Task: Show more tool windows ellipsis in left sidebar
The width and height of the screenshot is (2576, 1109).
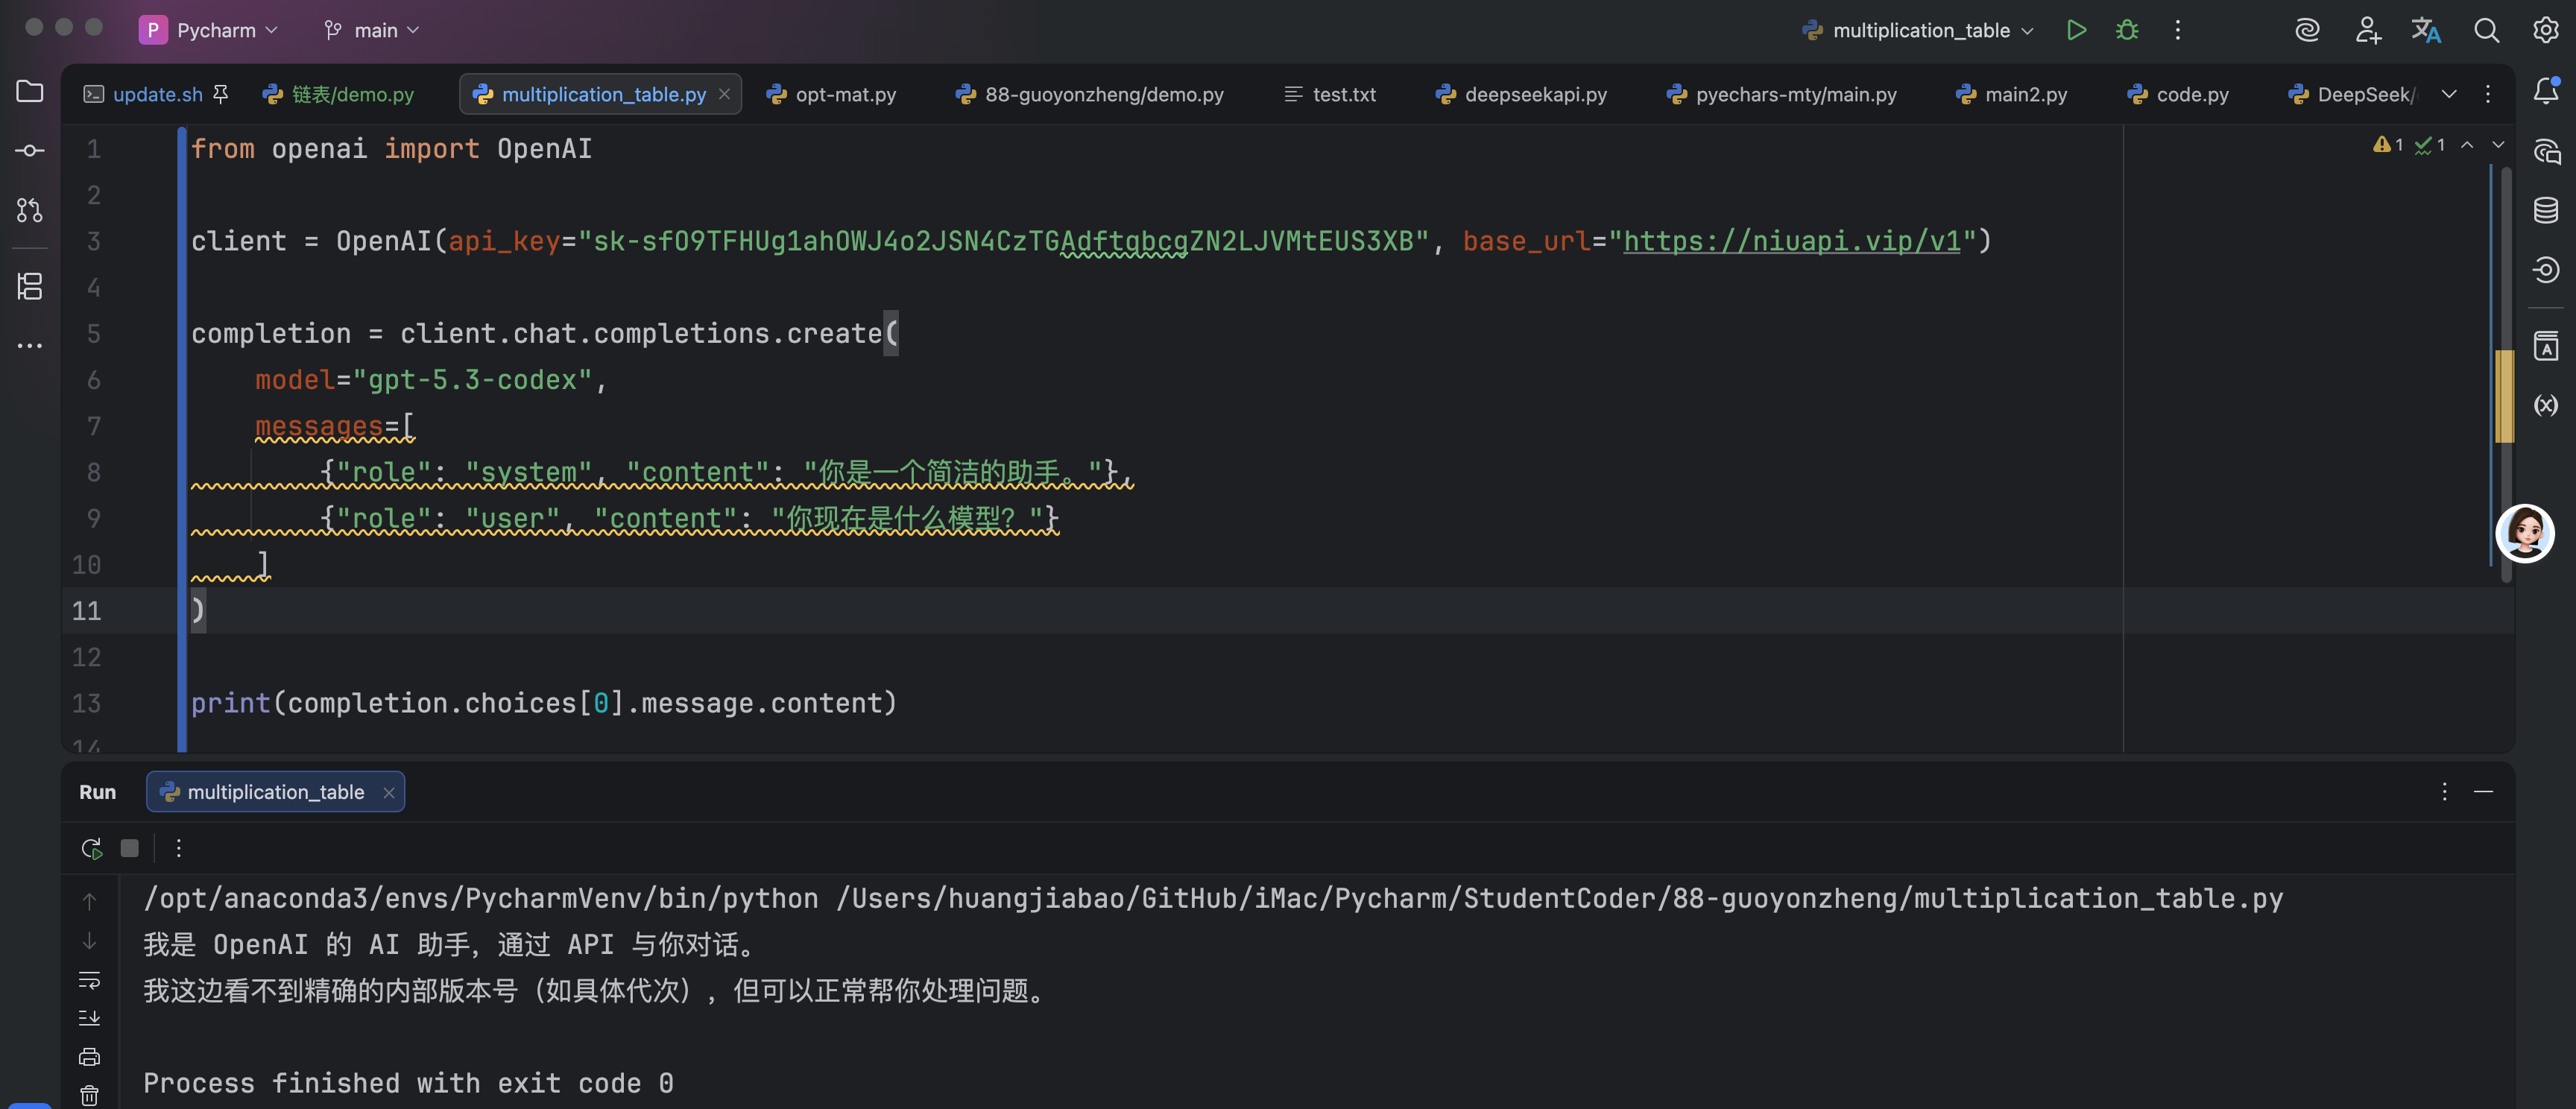Action: click(x=30, y=346)
